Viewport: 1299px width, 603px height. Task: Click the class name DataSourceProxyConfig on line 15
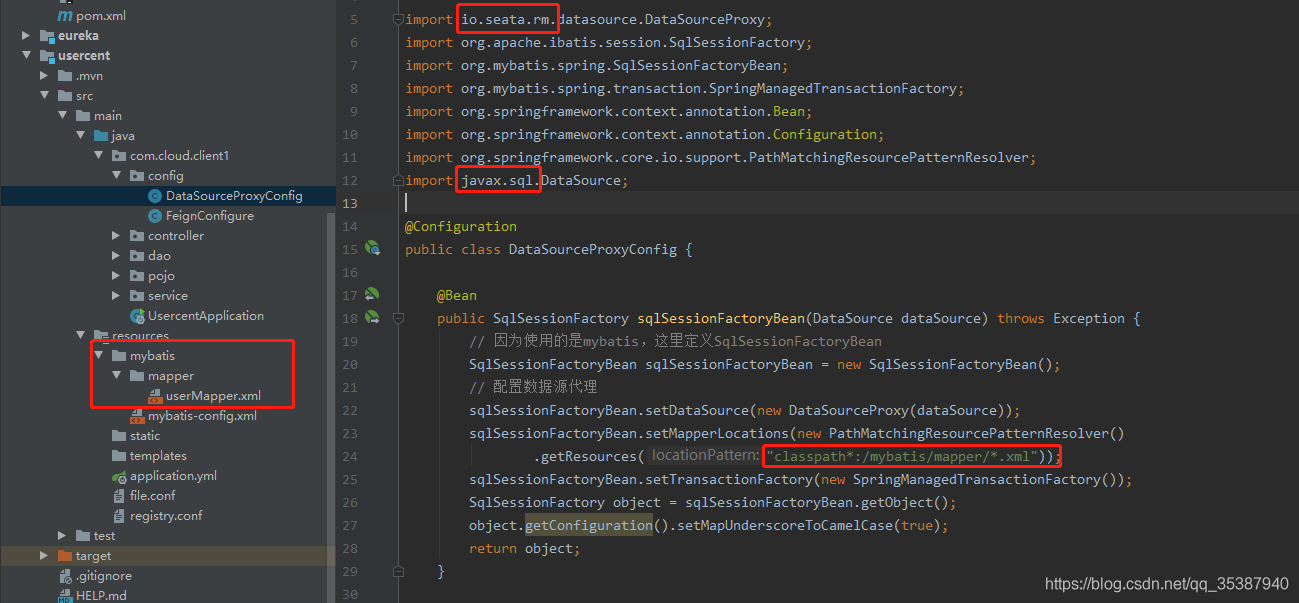tap(593, 249)
